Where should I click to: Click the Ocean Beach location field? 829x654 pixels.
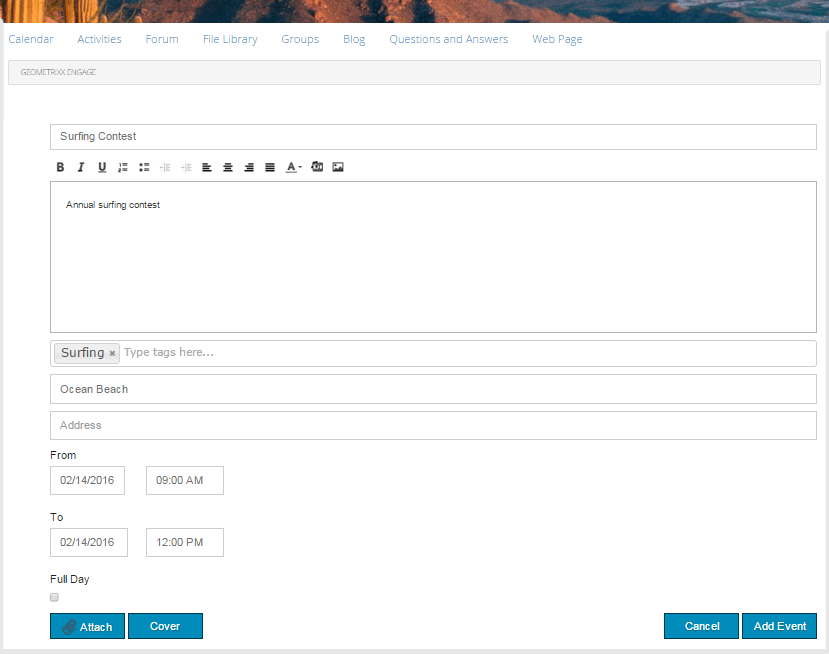pos(433,389)
